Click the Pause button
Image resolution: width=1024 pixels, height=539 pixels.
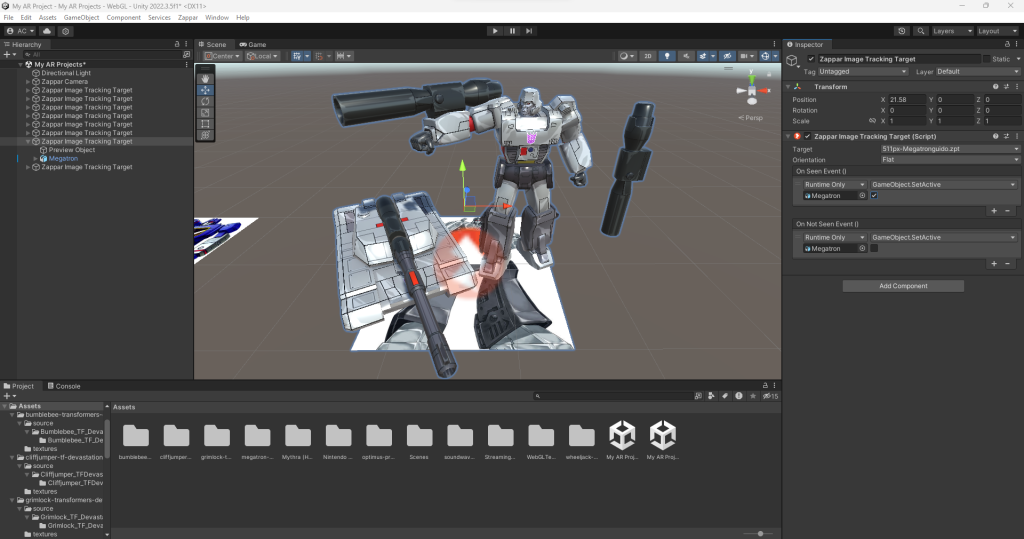pyautogui.click(x=512, y=31)
